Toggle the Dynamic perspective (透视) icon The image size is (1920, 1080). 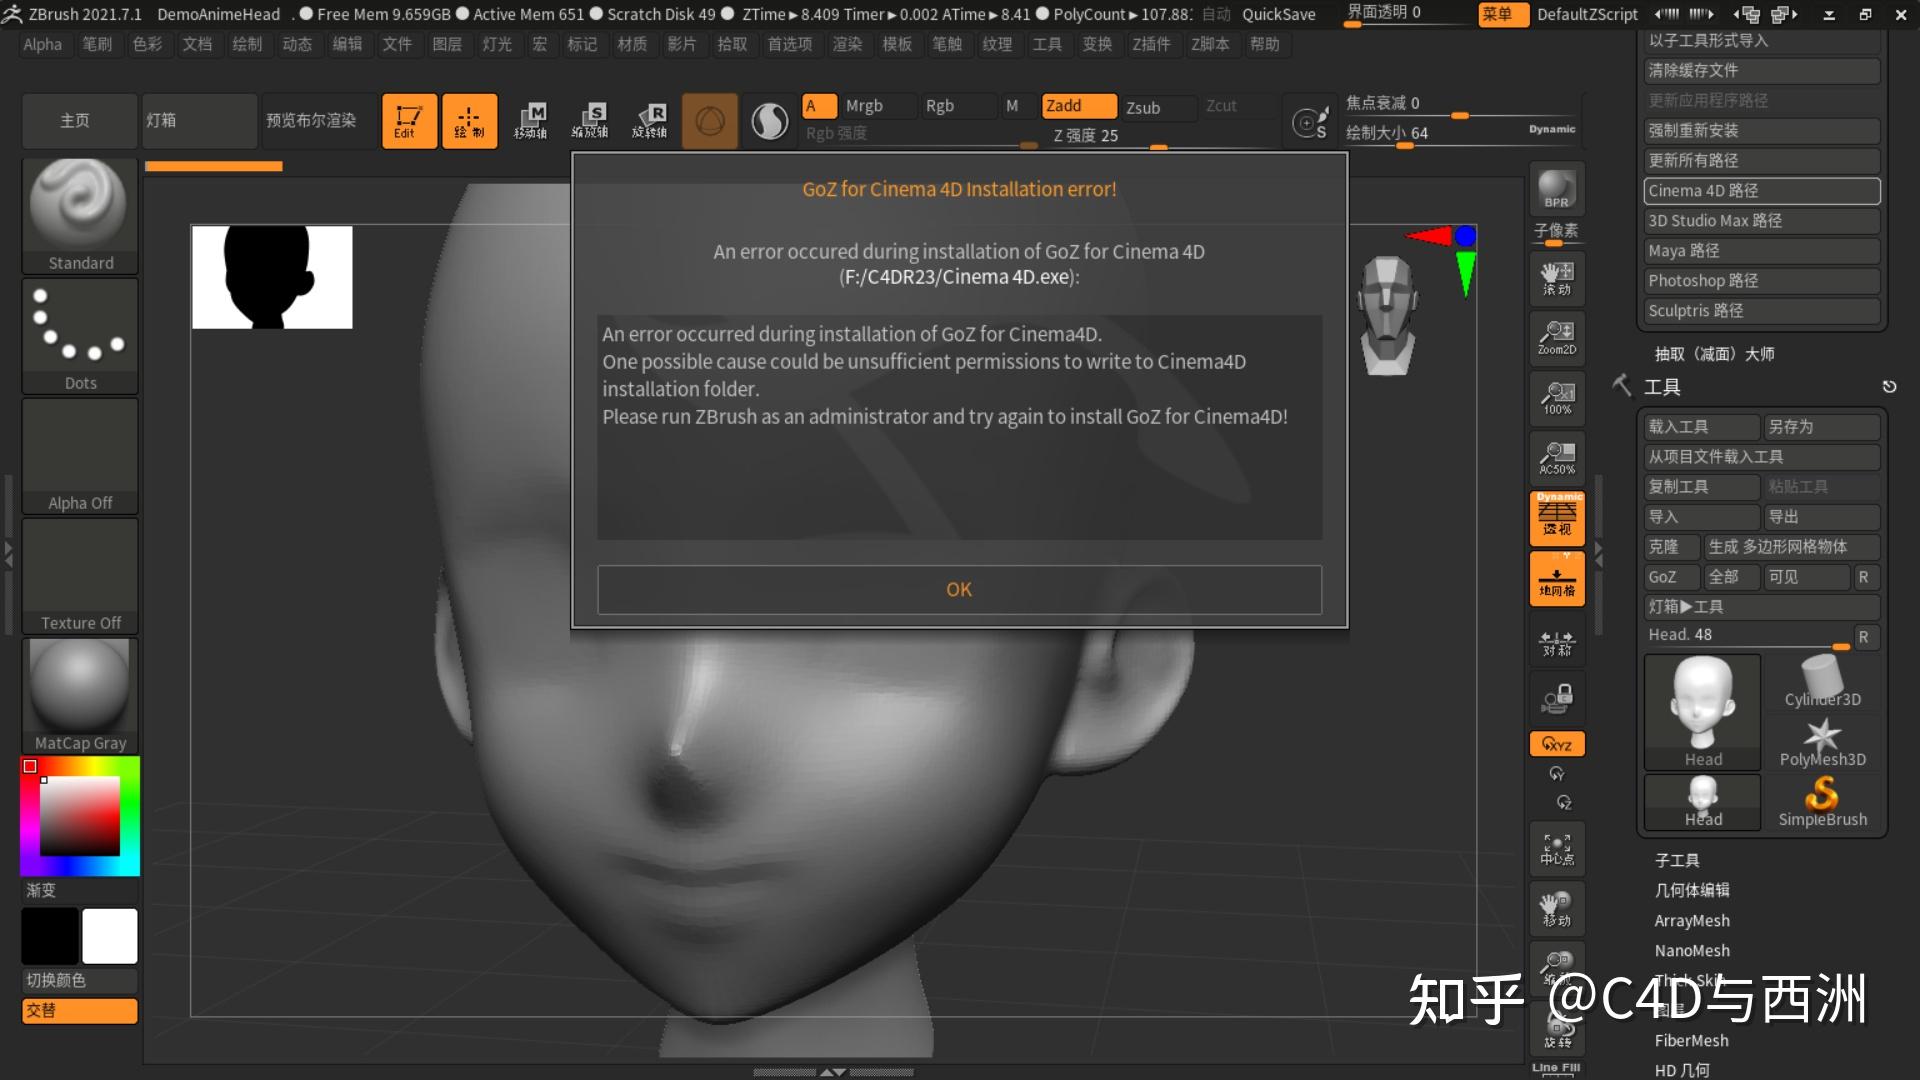click(1556, 517)
